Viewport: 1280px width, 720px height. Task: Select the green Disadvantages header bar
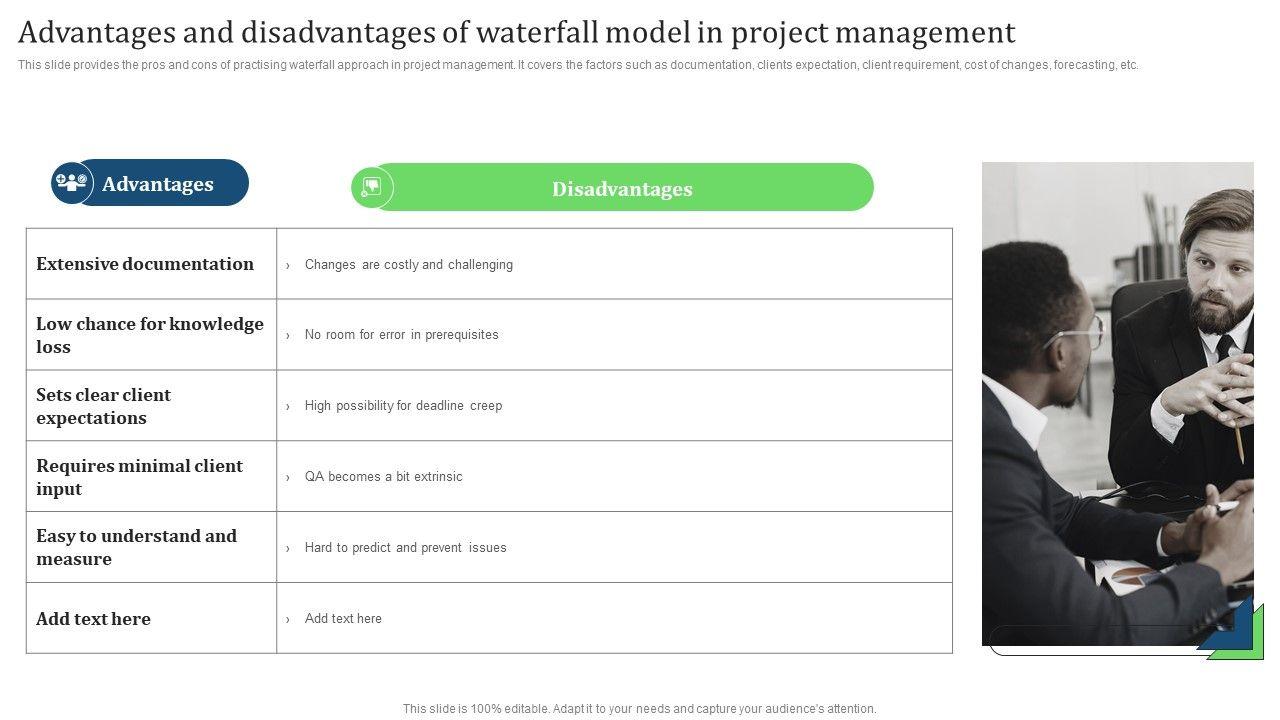622,188
